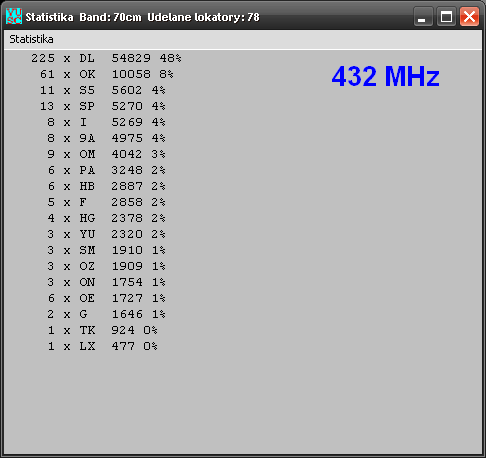This screenshot has height=458, width=486.
Task: Click the OE row showing 1727
Action: click(x=106, y=298)
